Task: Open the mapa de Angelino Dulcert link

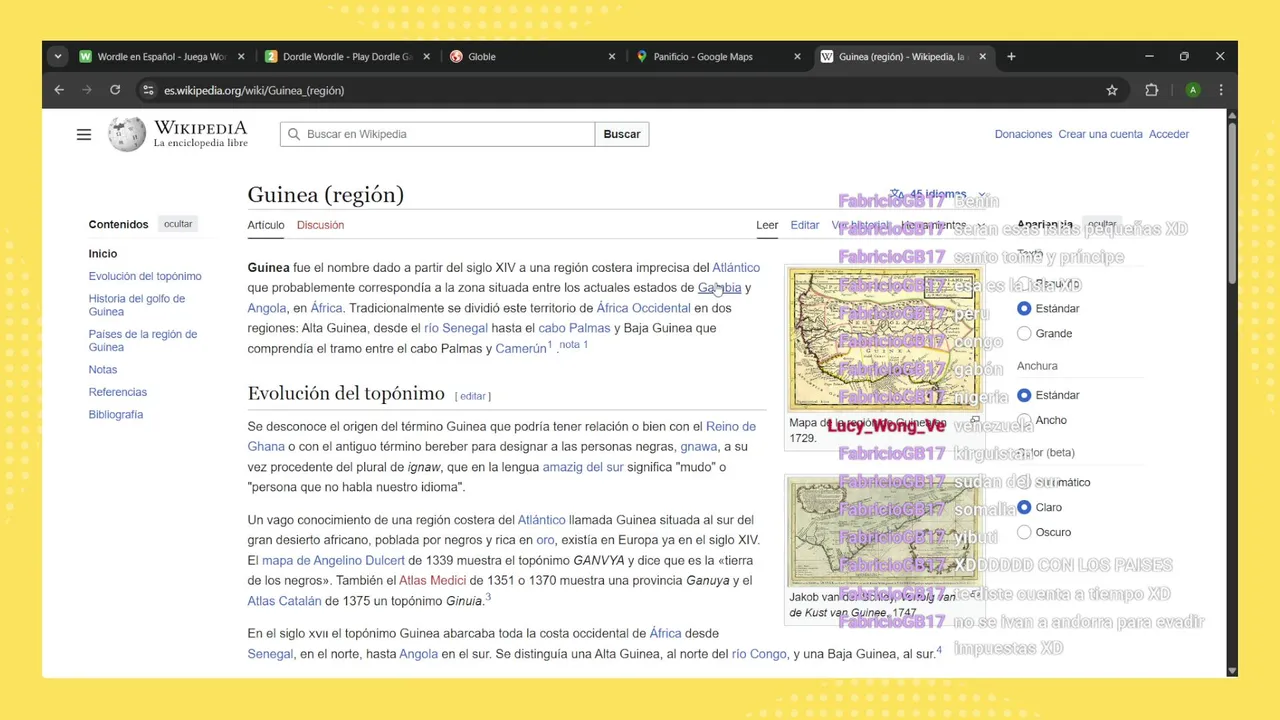Action: coord(333,560)
